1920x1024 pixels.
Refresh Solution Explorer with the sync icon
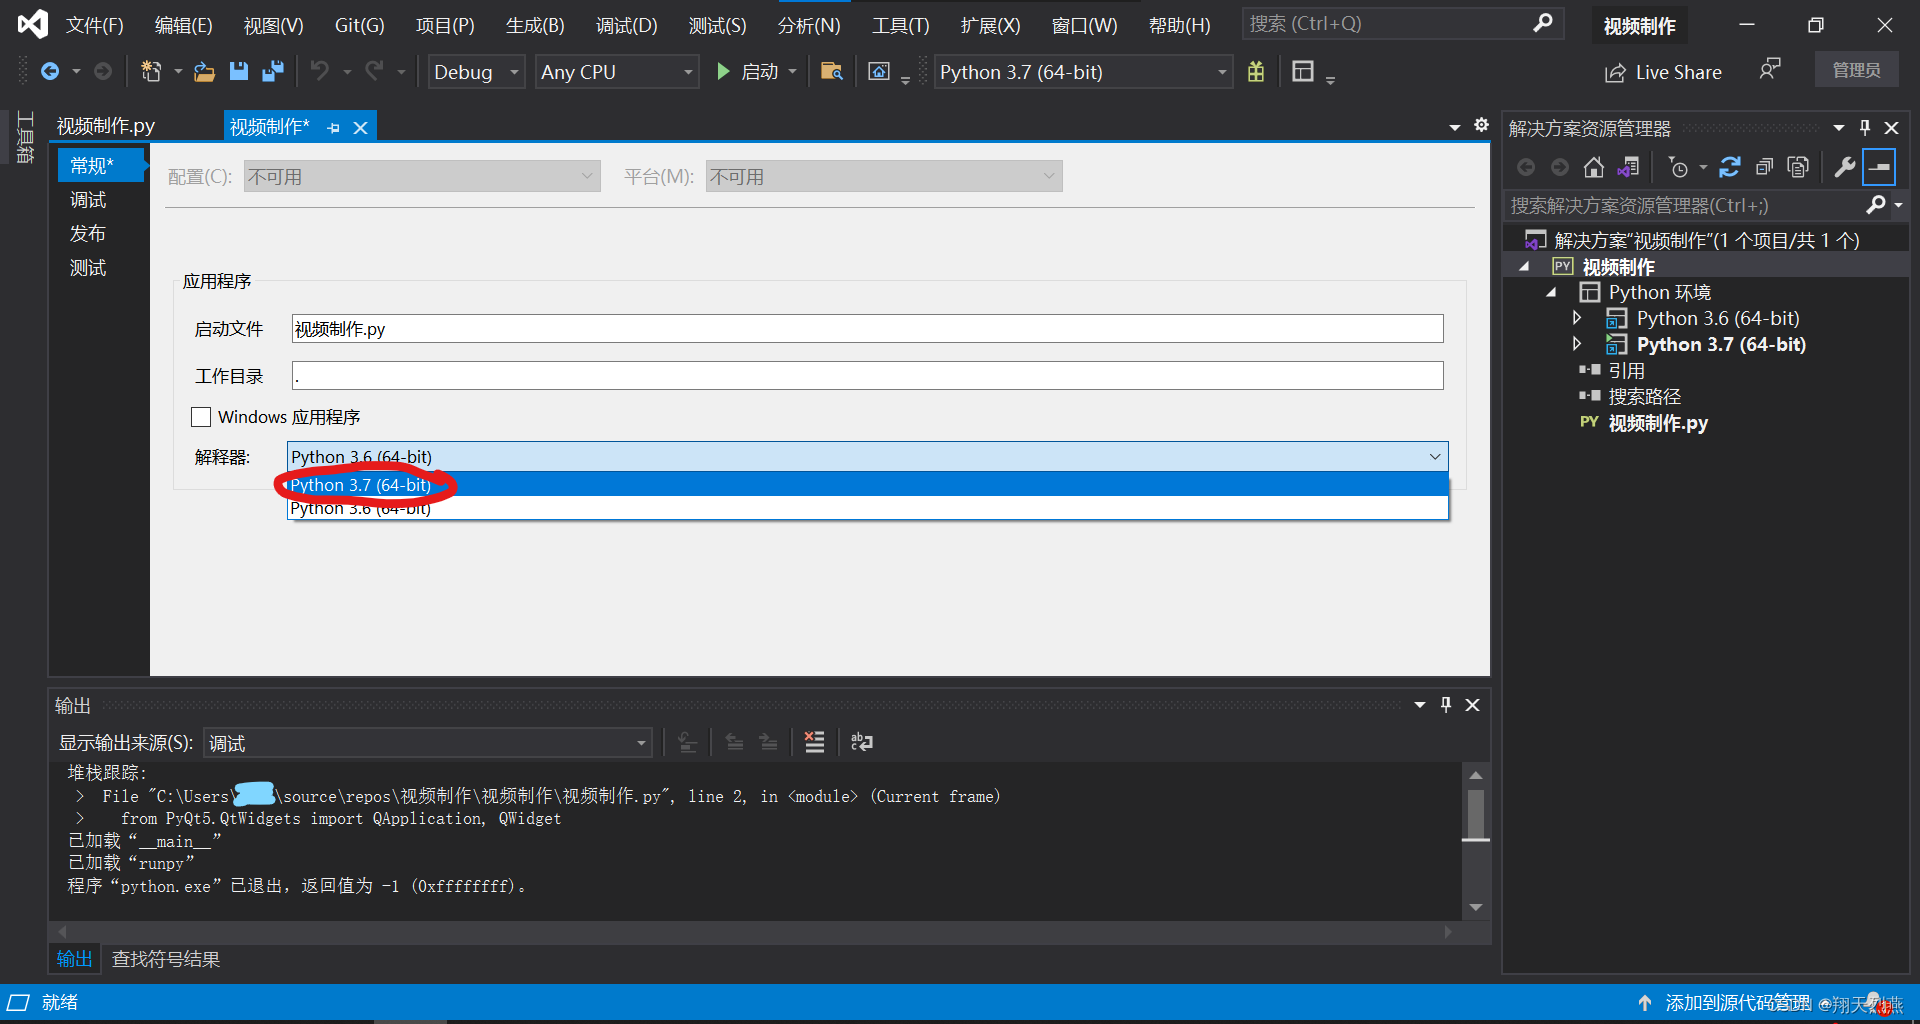tap(1730, 167)
